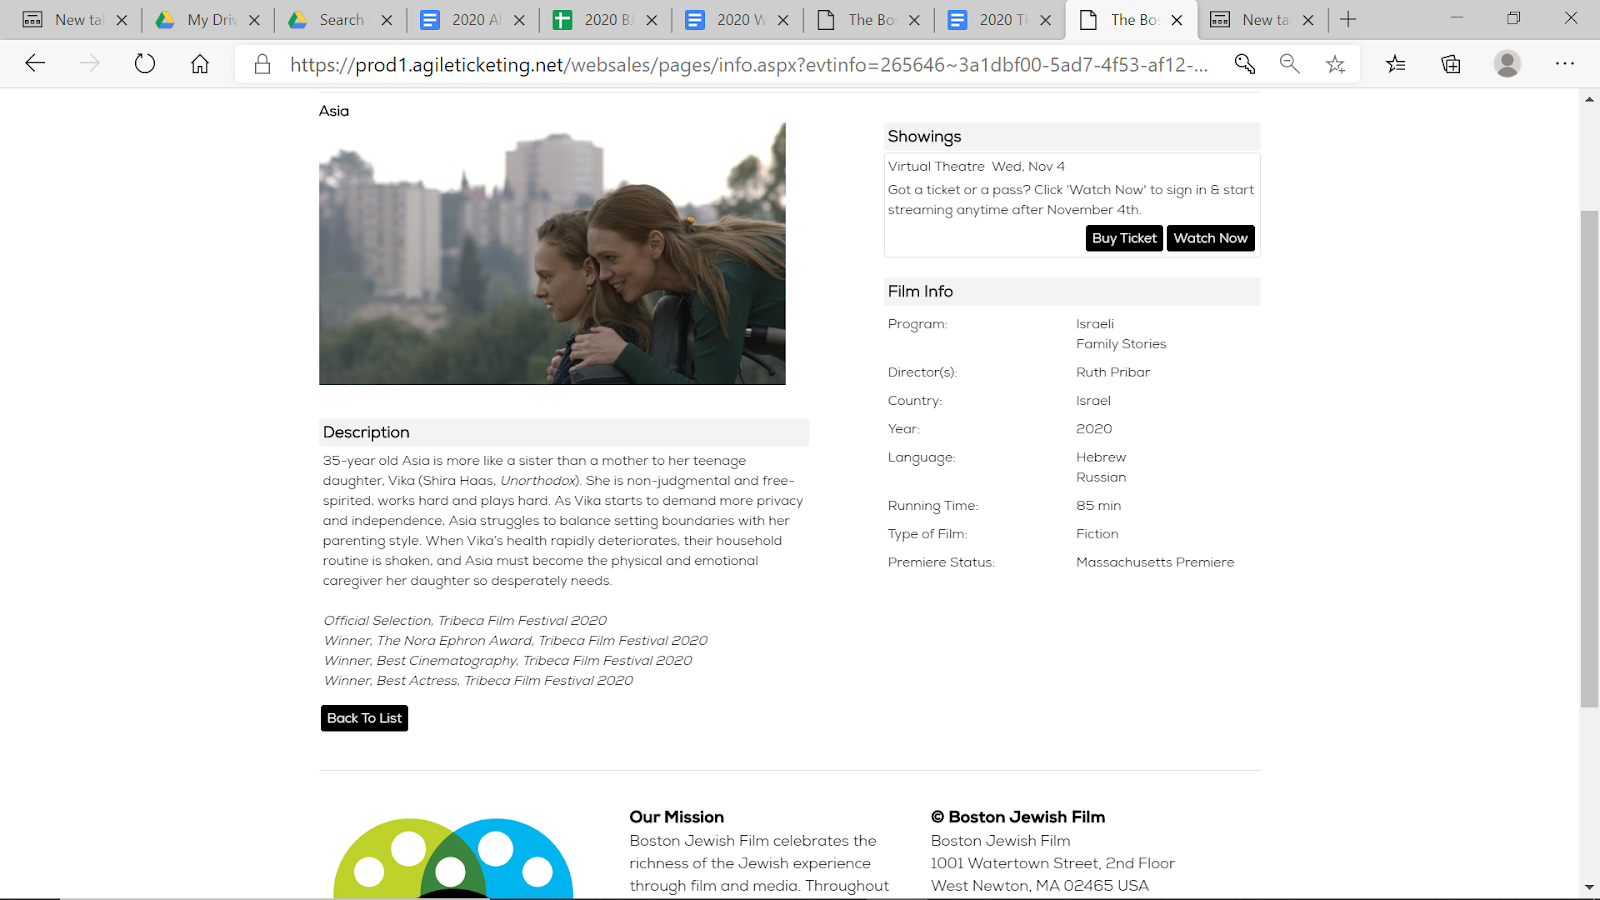Viewport: 1600px width, 900px height.
Task: Click the scrollbar down arrow
Action: [1589, 888]
